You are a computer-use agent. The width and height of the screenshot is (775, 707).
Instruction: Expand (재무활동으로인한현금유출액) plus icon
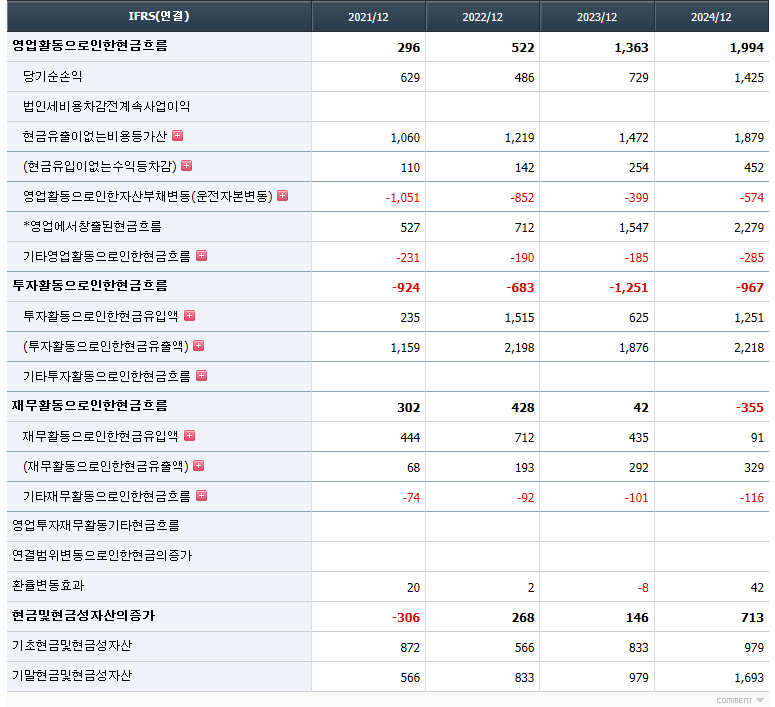point(198,466)
